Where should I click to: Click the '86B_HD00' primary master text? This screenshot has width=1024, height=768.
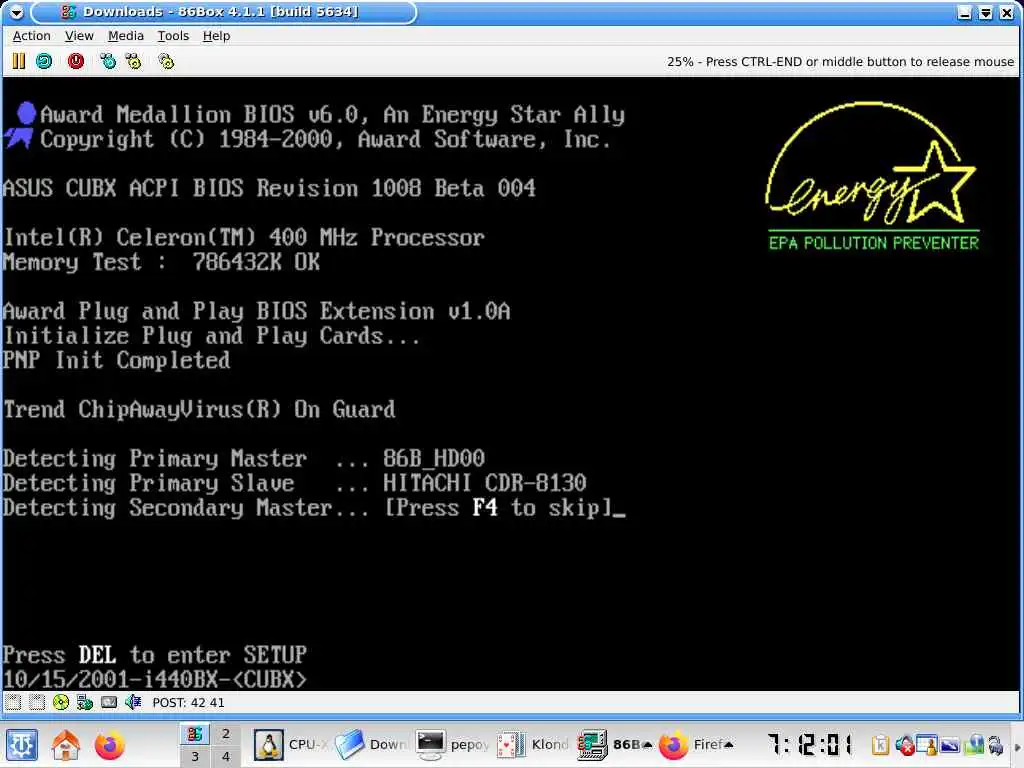434,458
